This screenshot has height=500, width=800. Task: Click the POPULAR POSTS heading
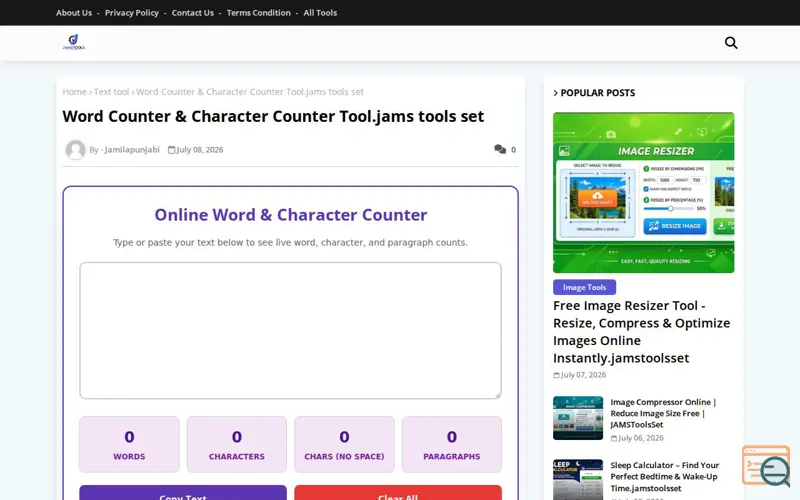[x=597, y=93]
